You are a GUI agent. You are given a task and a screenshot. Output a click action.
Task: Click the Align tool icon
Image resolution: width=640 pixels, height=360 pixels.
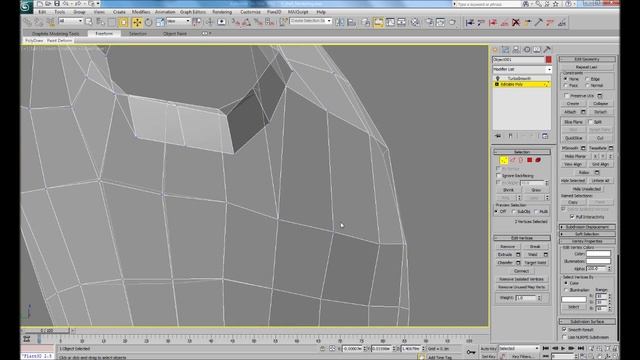click(351, 22)
